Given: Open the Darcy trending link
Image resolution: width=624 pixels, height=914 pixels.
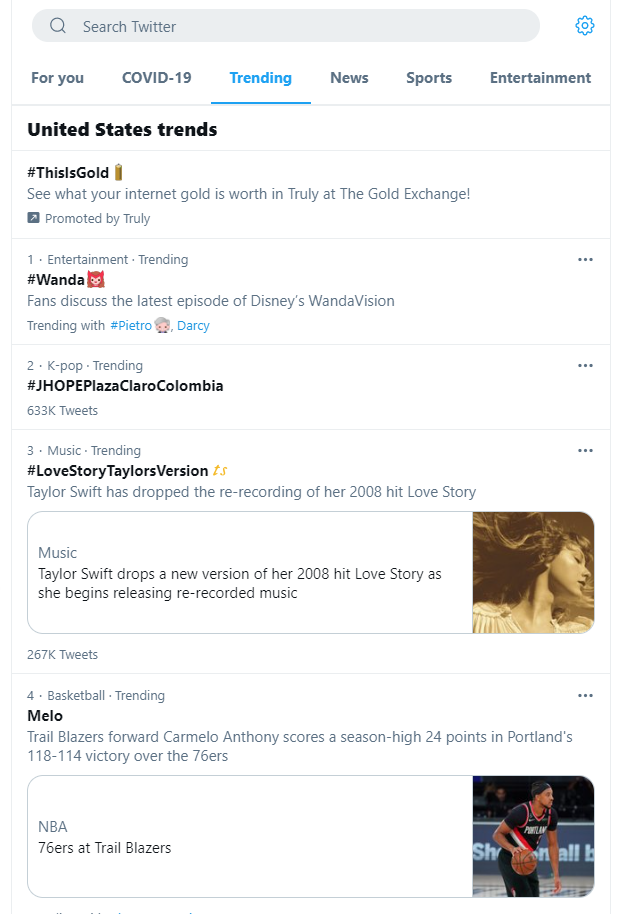Looking at the screenshot, I should click(x=193, y=325).
